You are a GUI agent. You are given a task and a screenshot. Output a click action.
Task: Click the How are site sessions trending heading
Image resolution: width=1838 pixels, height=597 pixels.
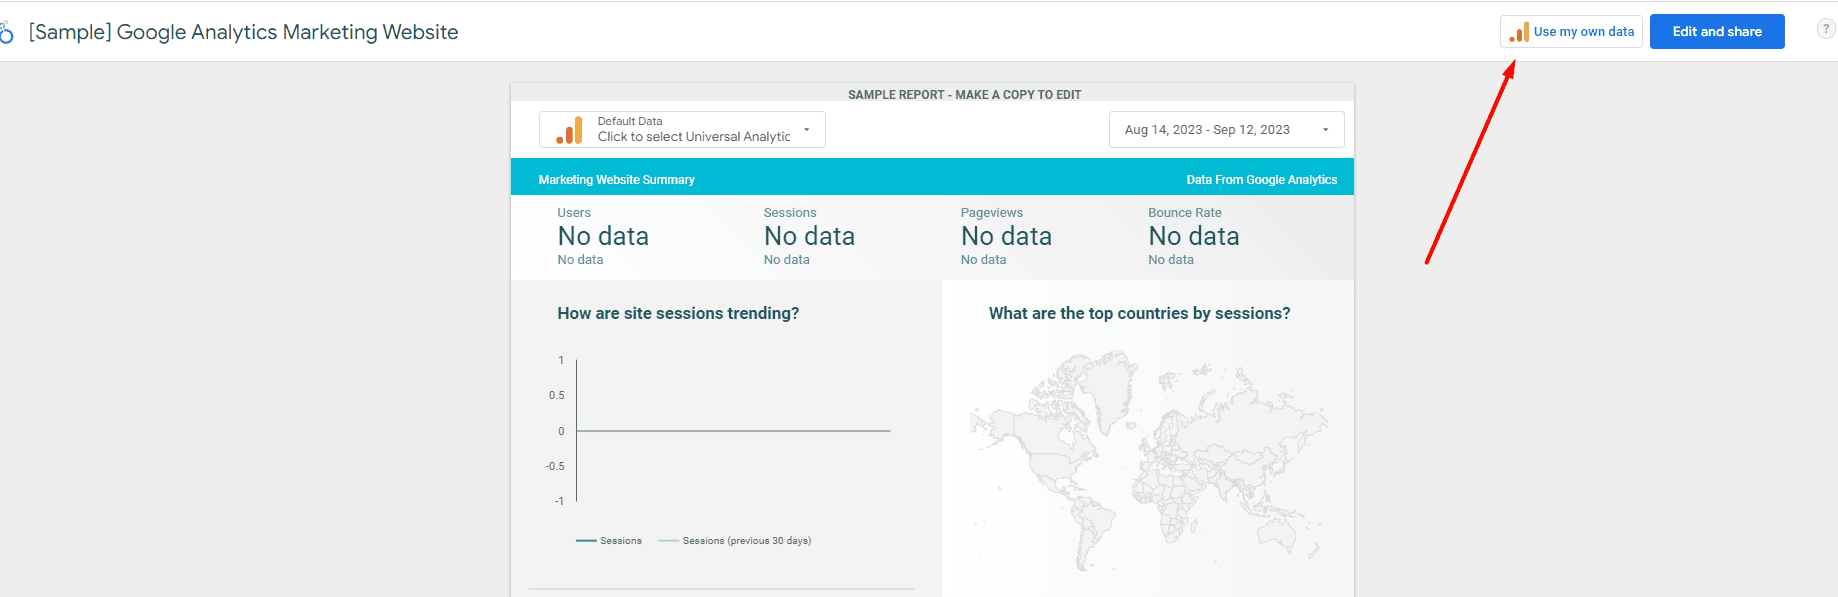pos(678,313)
